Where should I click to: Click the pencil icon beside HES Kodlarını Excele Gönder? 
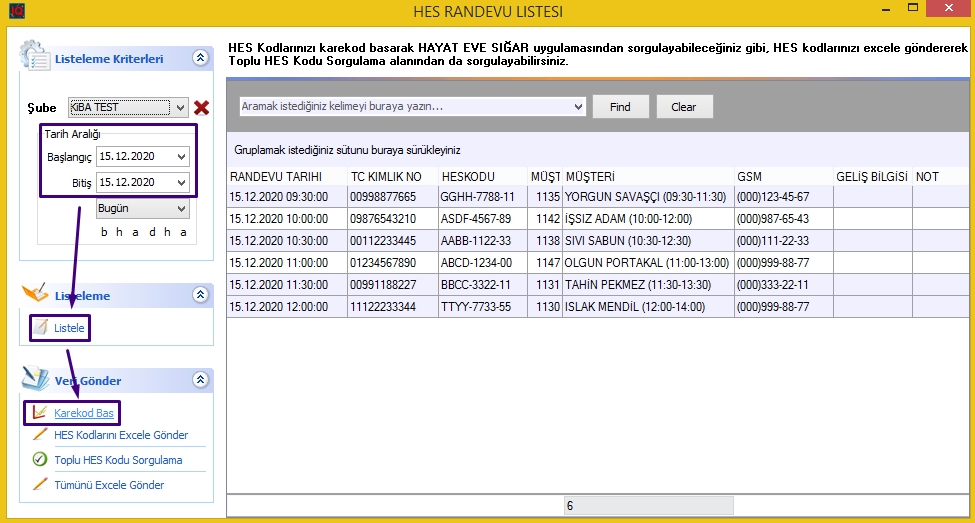(x=40, y=435)
